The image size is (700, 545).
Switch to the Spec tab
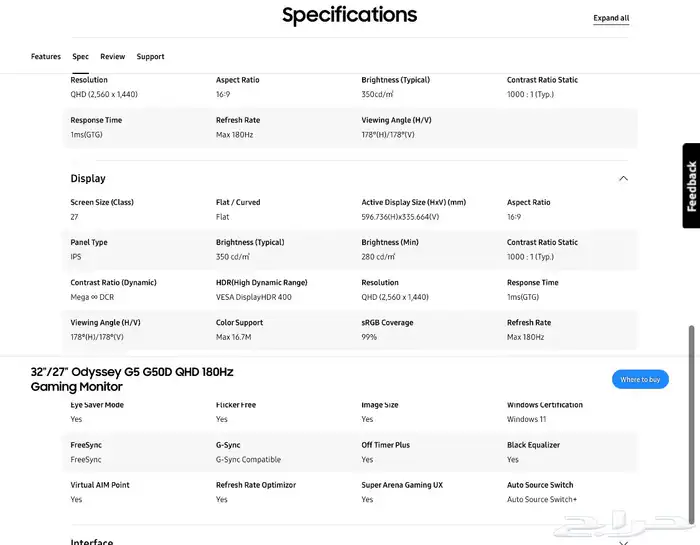80,57
